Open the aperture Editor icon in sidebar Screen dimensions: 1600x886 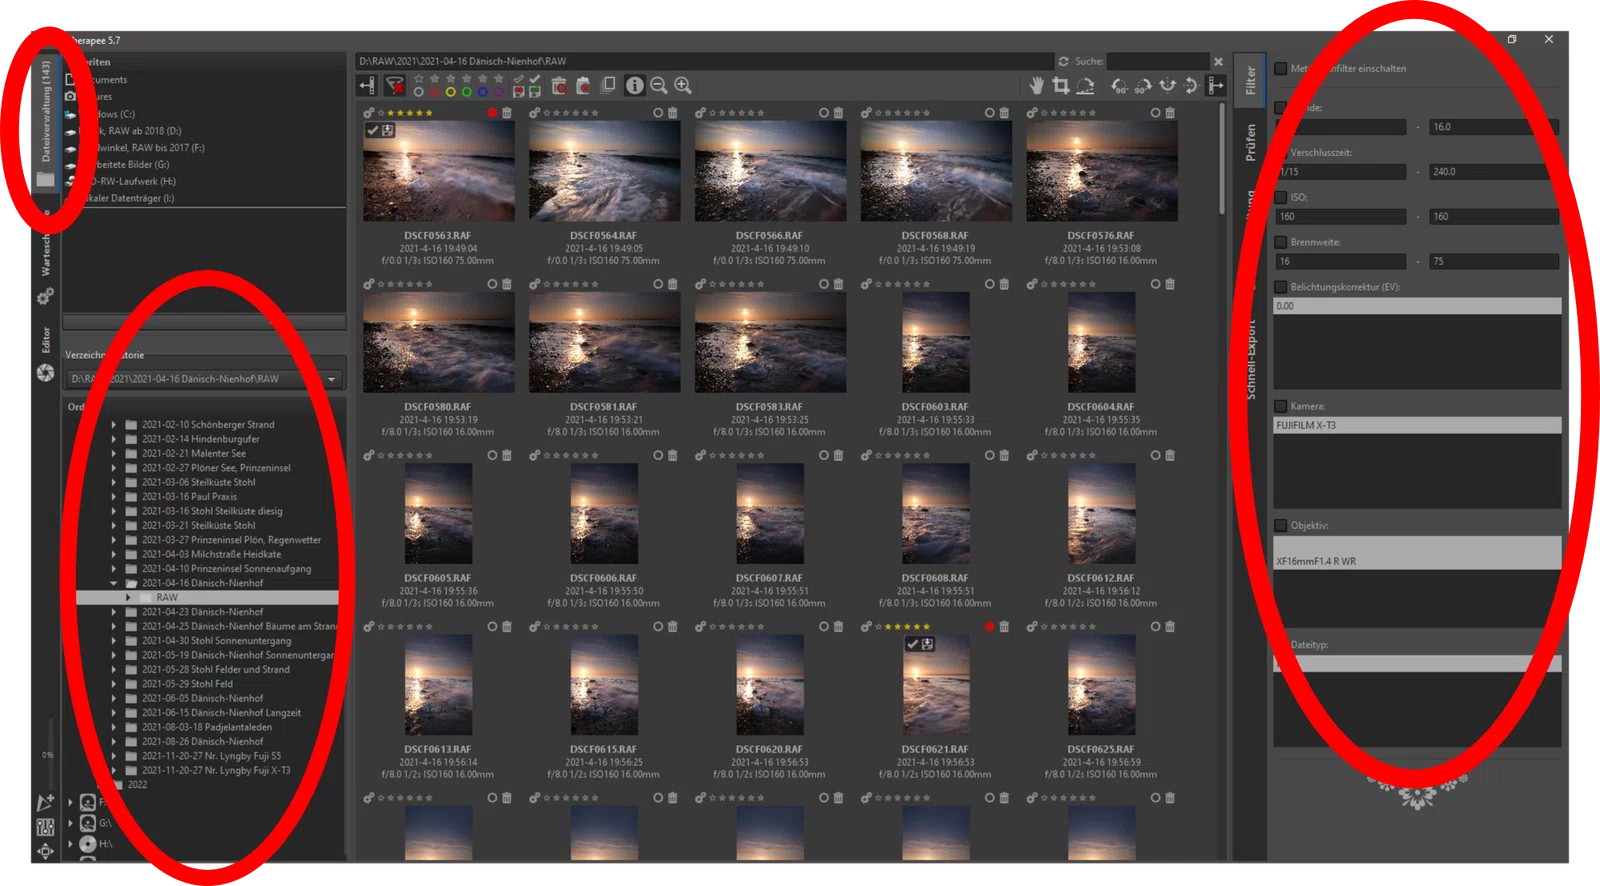[x=45, y=373]
